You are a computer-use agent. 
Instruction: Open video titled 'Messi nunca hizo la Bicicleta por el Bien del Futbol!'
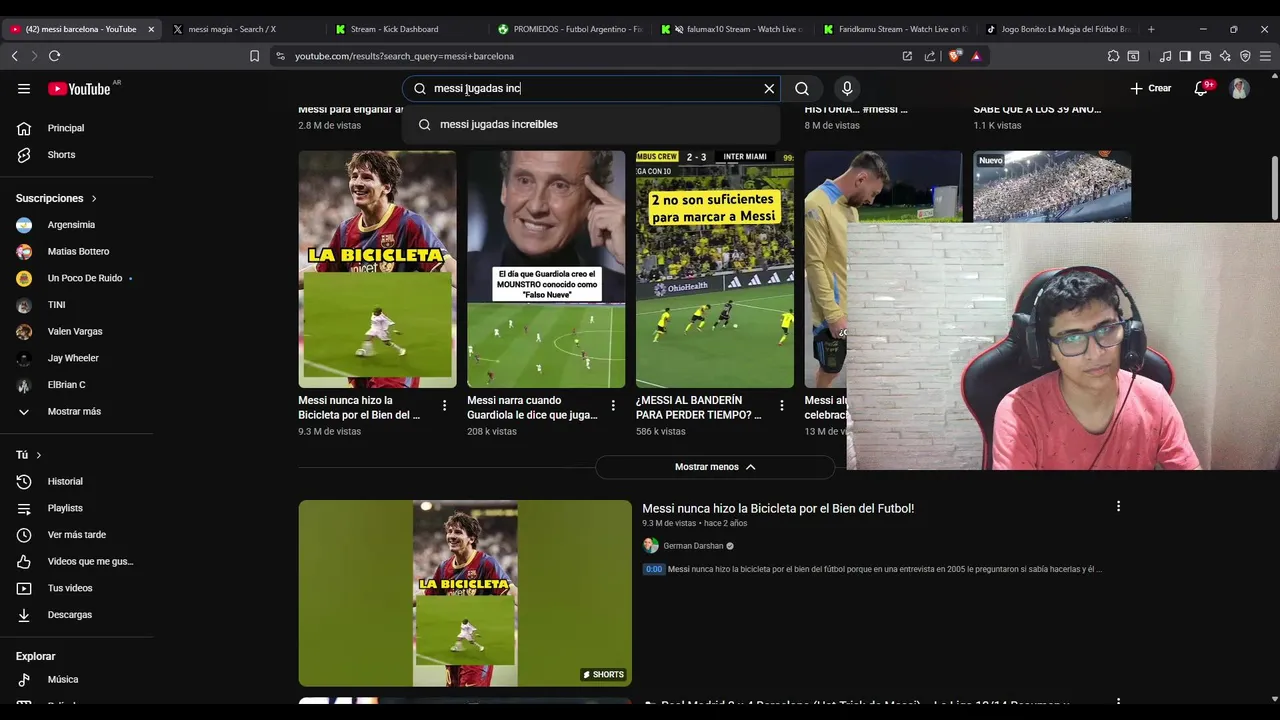[778, 509]
